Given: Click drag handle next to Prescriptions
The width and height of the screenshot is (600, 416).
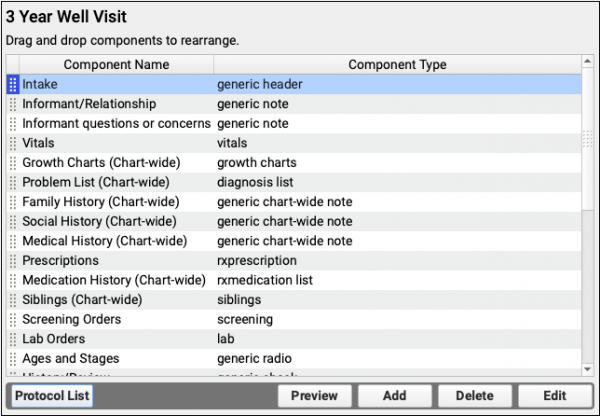Looking at the screenshot, I should (x=13, y=261).
